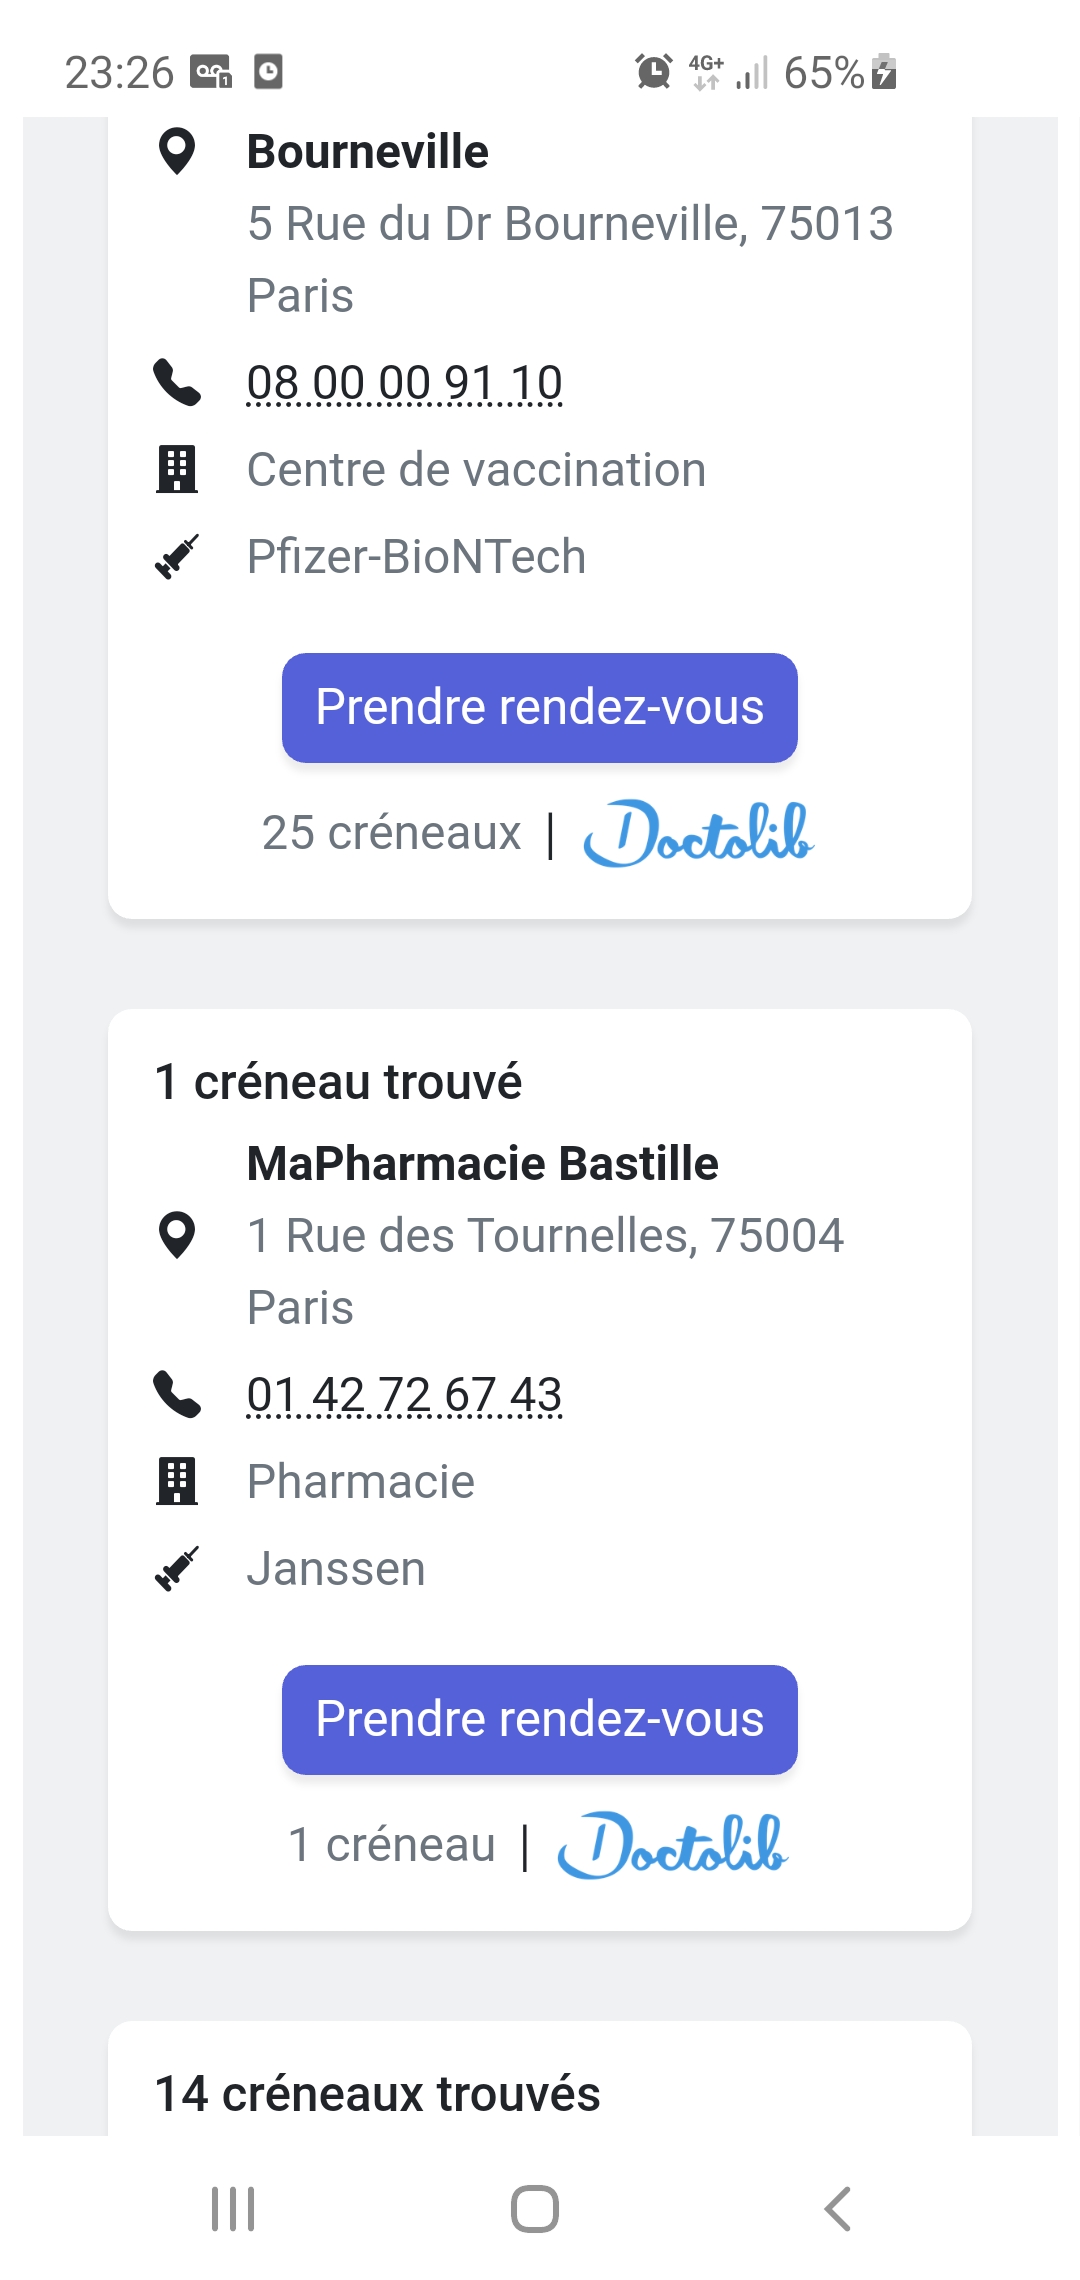Call phone number 08 00 00 91 10
This screenshot has height=2280, width=1080.
tap(404, 383)
